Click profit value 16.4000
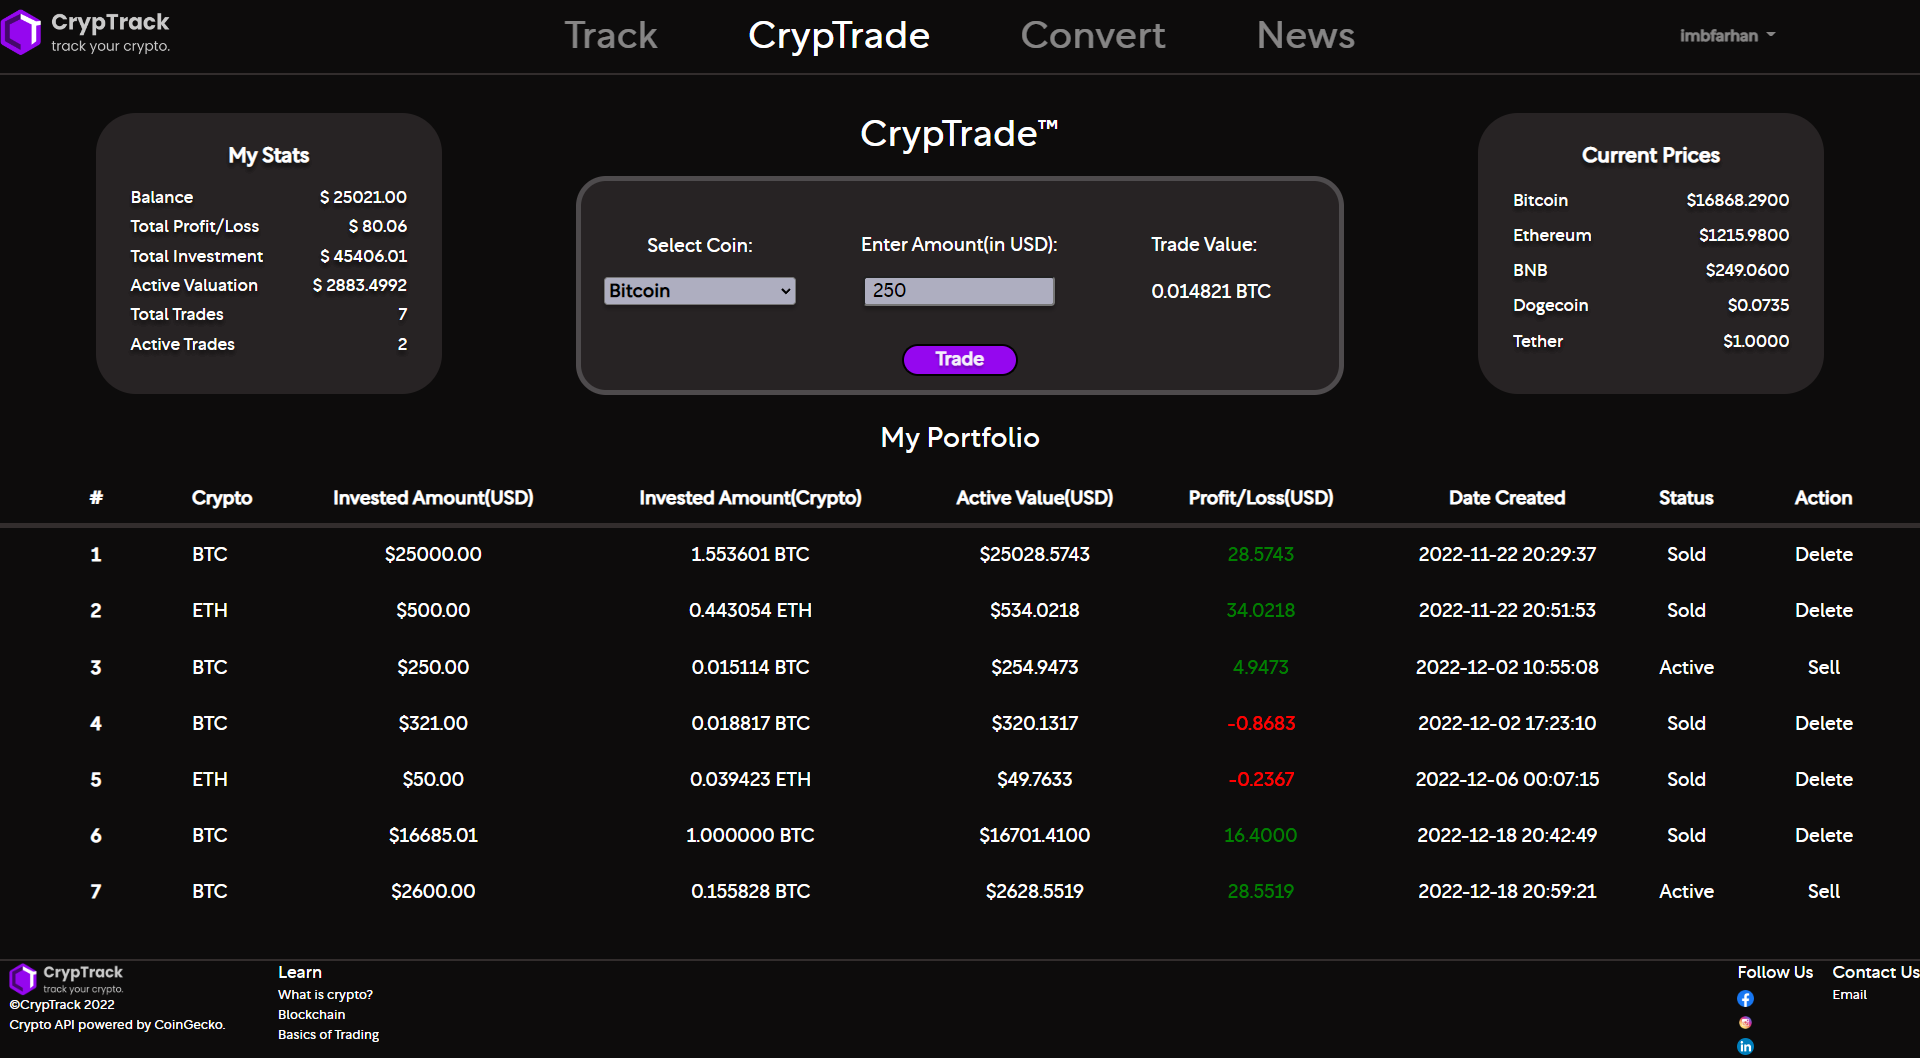The height and width of the screenshot is (1058, 1920). (x=1260, y=835)
